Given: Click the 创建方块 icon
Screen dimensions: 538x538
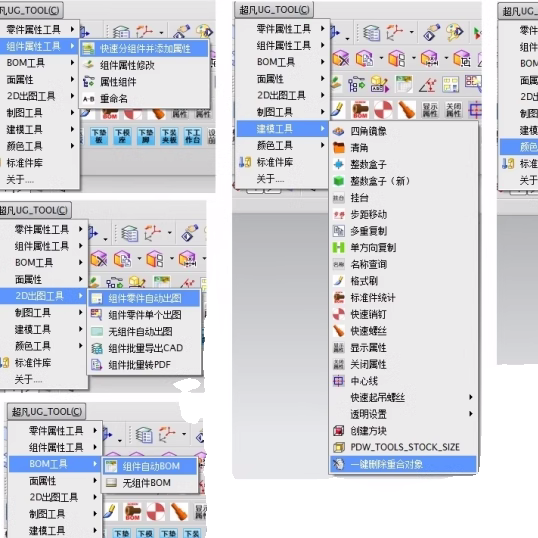Looking at the screenshot, I should pyautogui.click(x=339, y=431).
